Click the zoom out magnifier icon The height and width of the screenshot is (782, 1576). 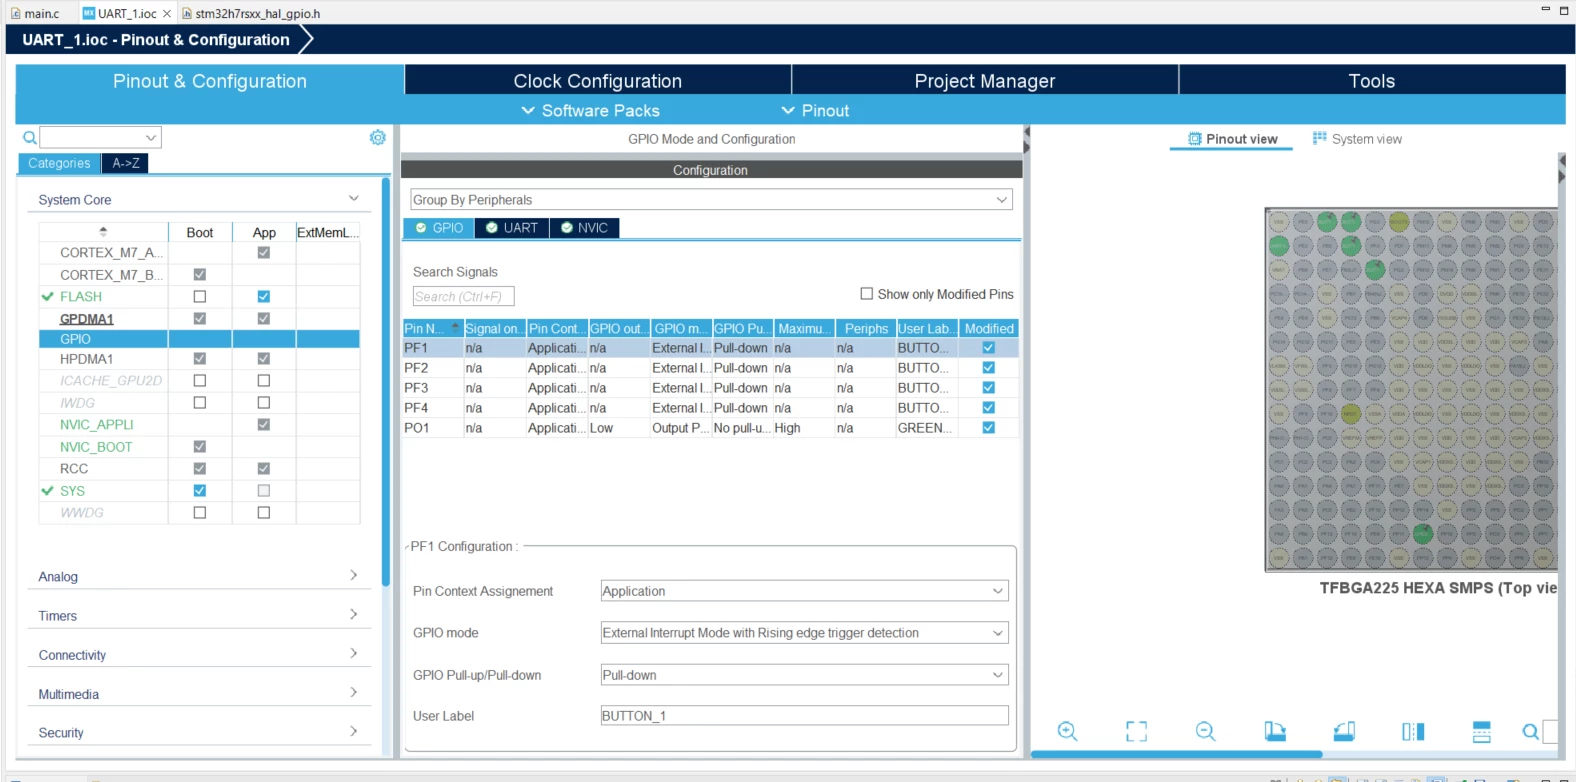tap(1205, 731)
